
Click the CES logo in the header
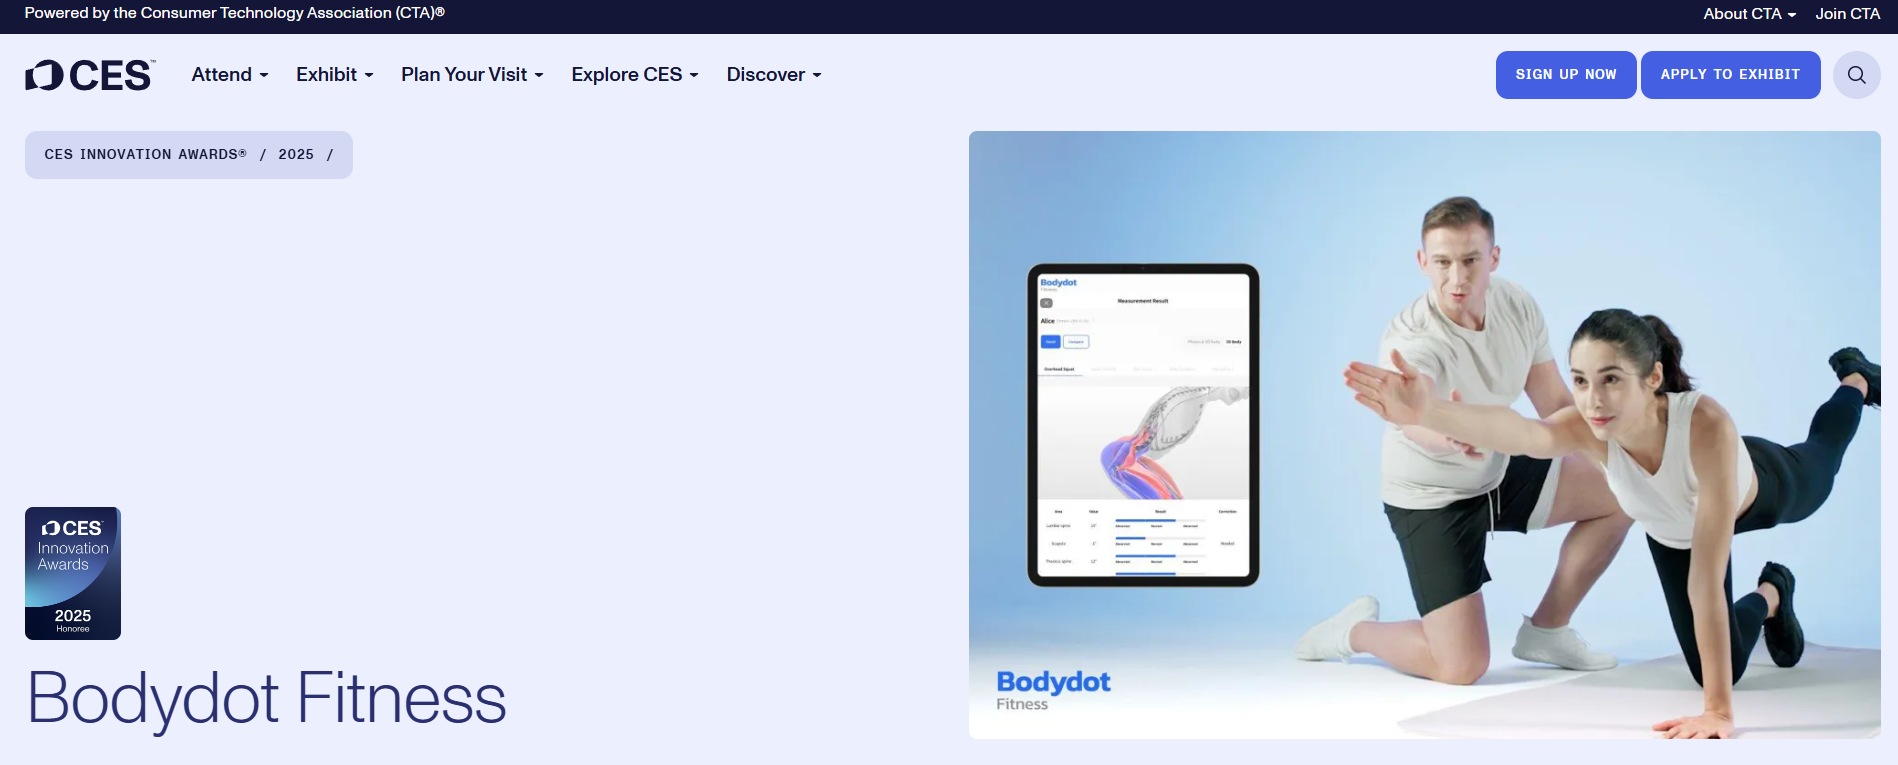click(90, 75)
